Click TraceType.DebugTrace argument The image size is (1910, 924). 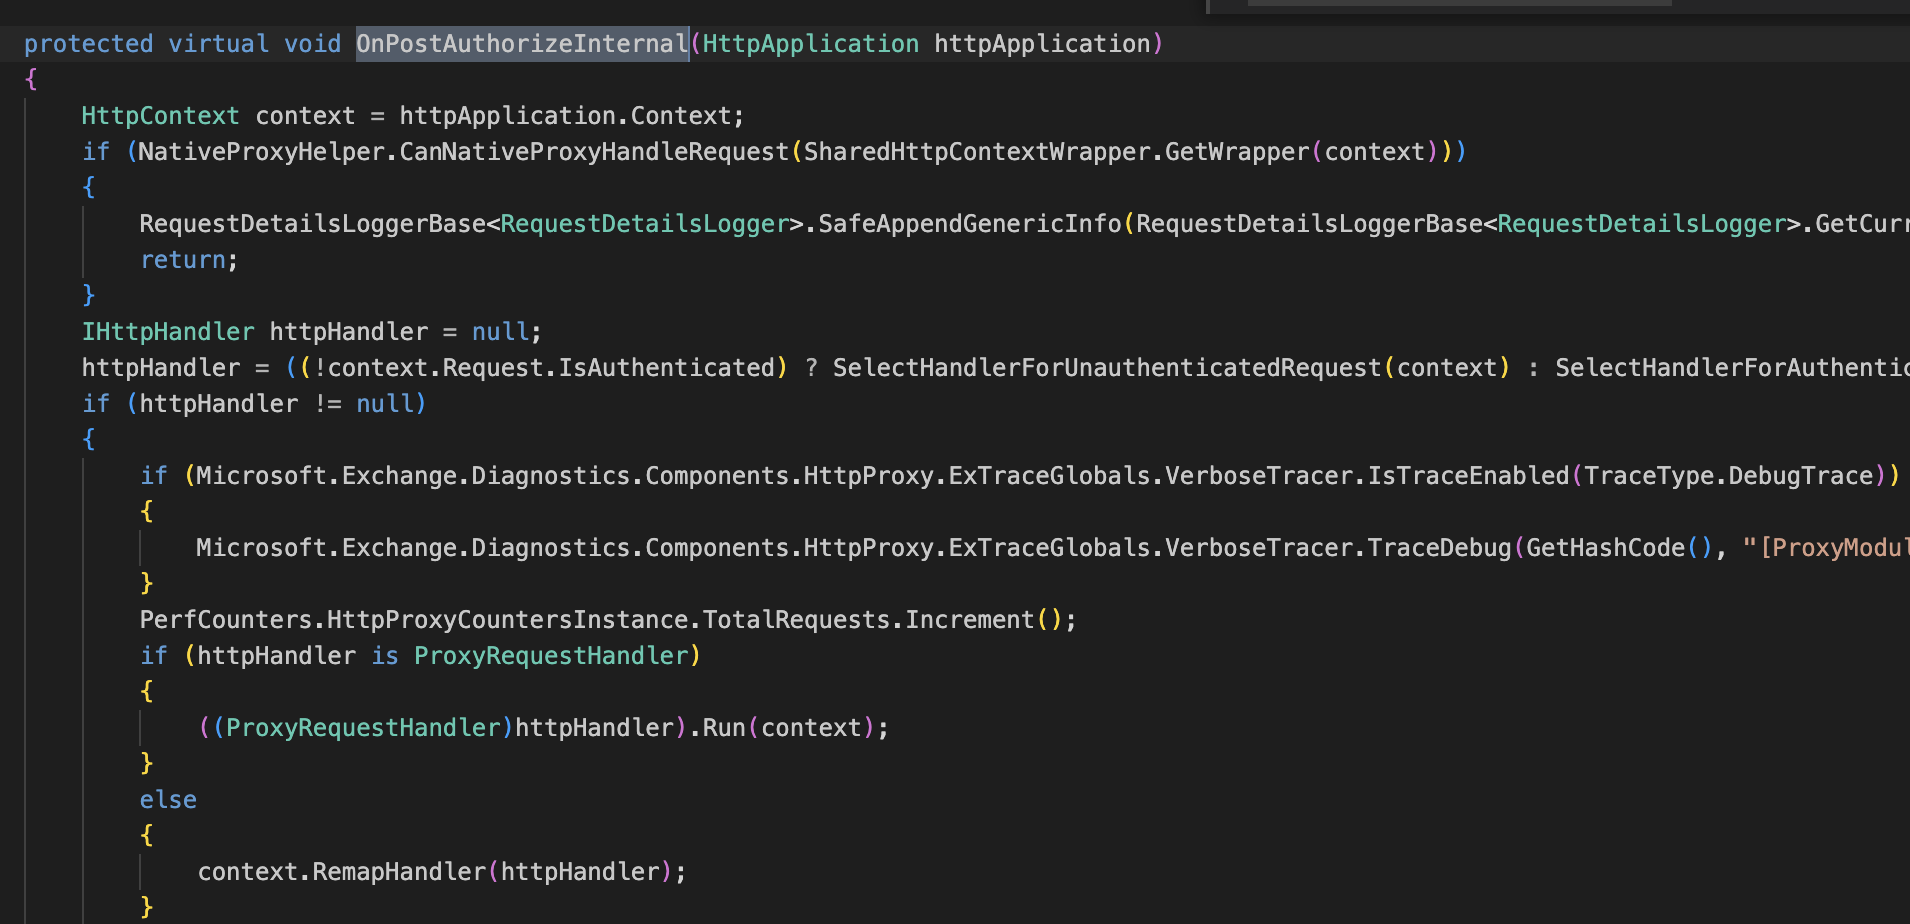[x=1728, y=476]
